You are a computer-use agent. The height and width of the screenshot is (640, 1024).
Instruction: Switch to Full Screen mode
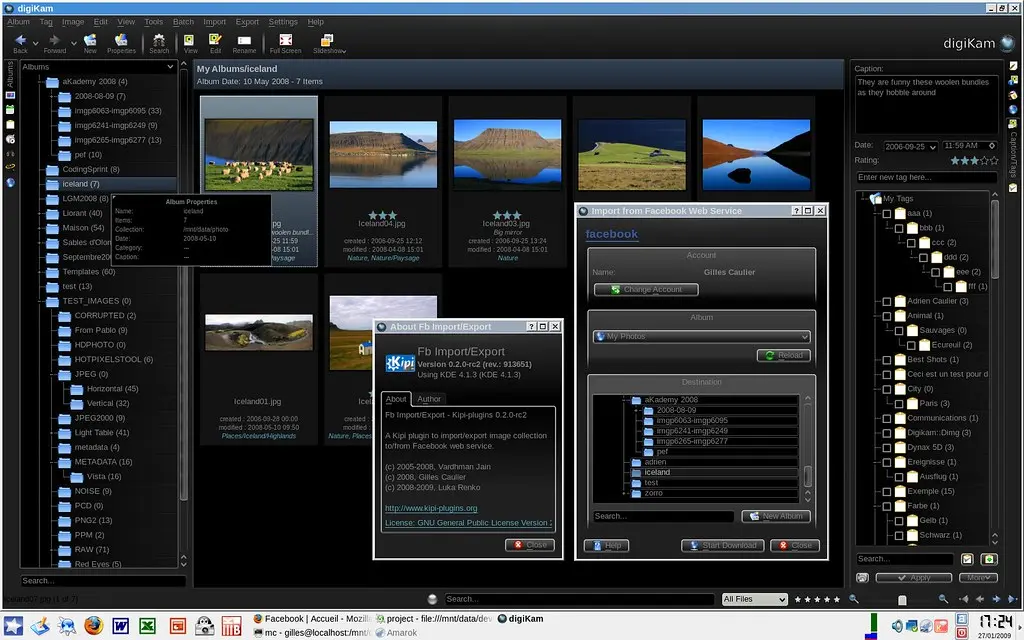pos(285,40)
